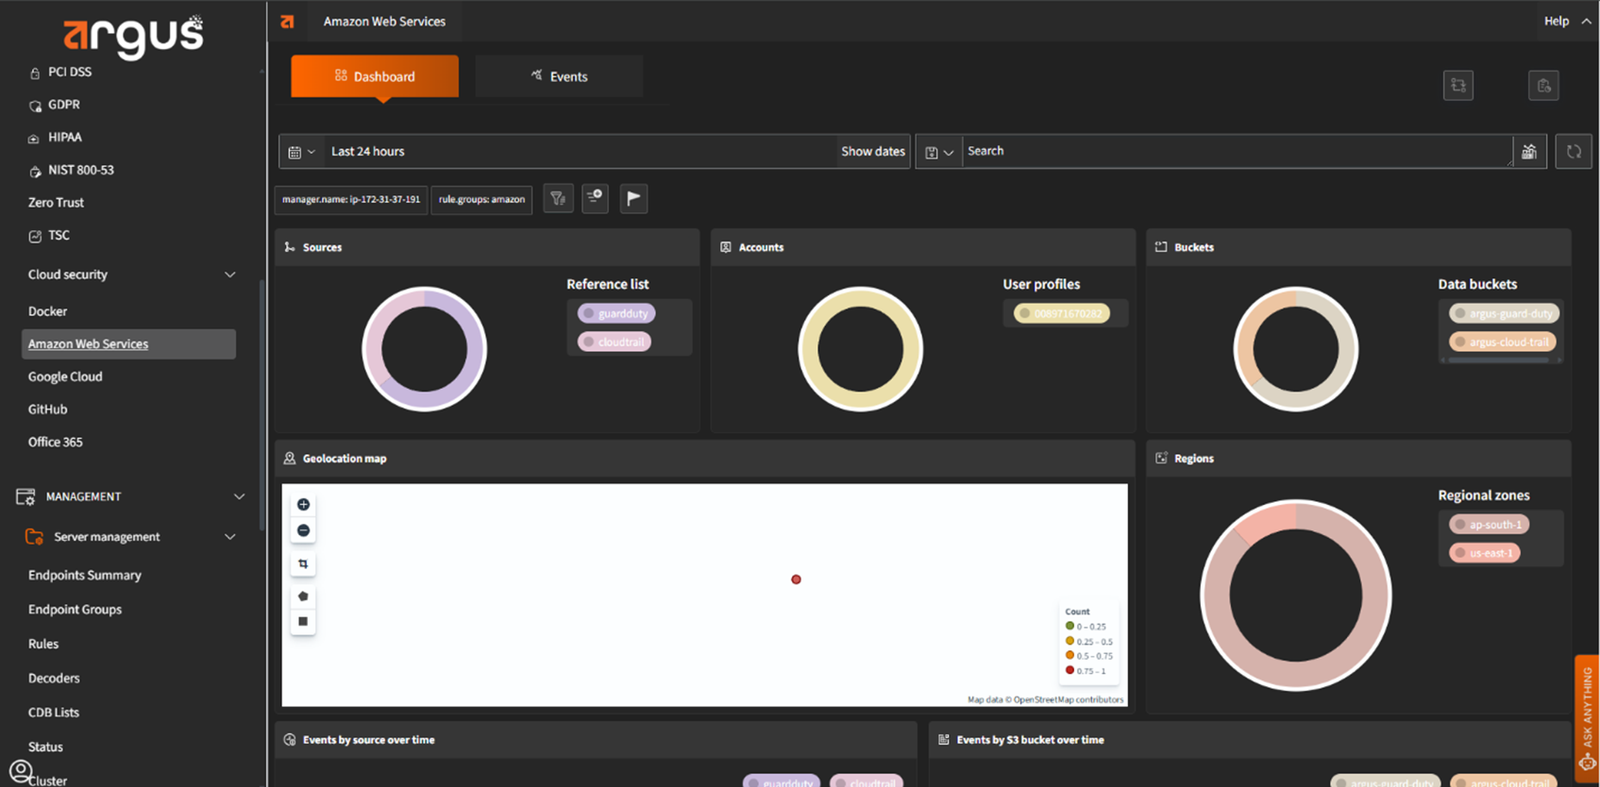Zoom in on the geolocation map
1600x787 pixels.
tap(303, 505)
